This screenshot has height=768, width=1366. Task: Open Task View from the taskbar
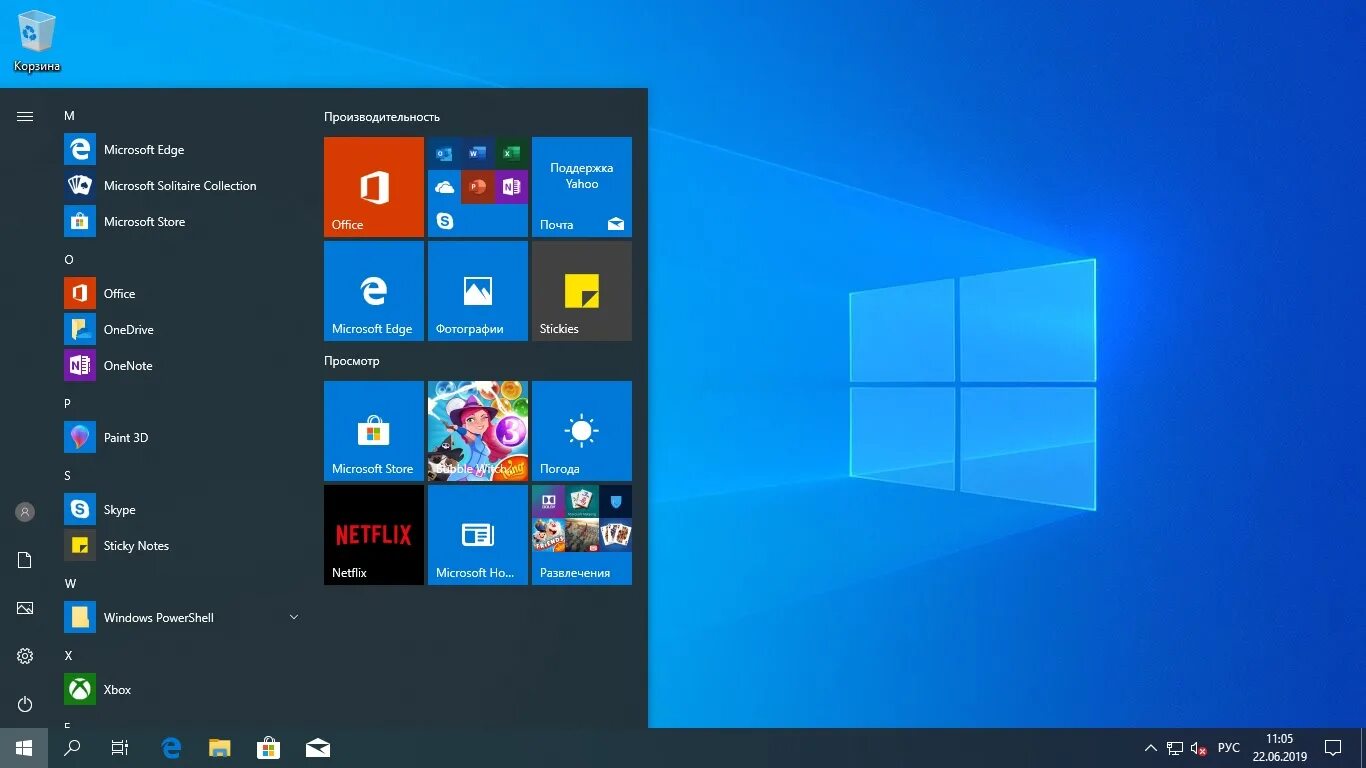pyautogui.click(x=119, y=747)
